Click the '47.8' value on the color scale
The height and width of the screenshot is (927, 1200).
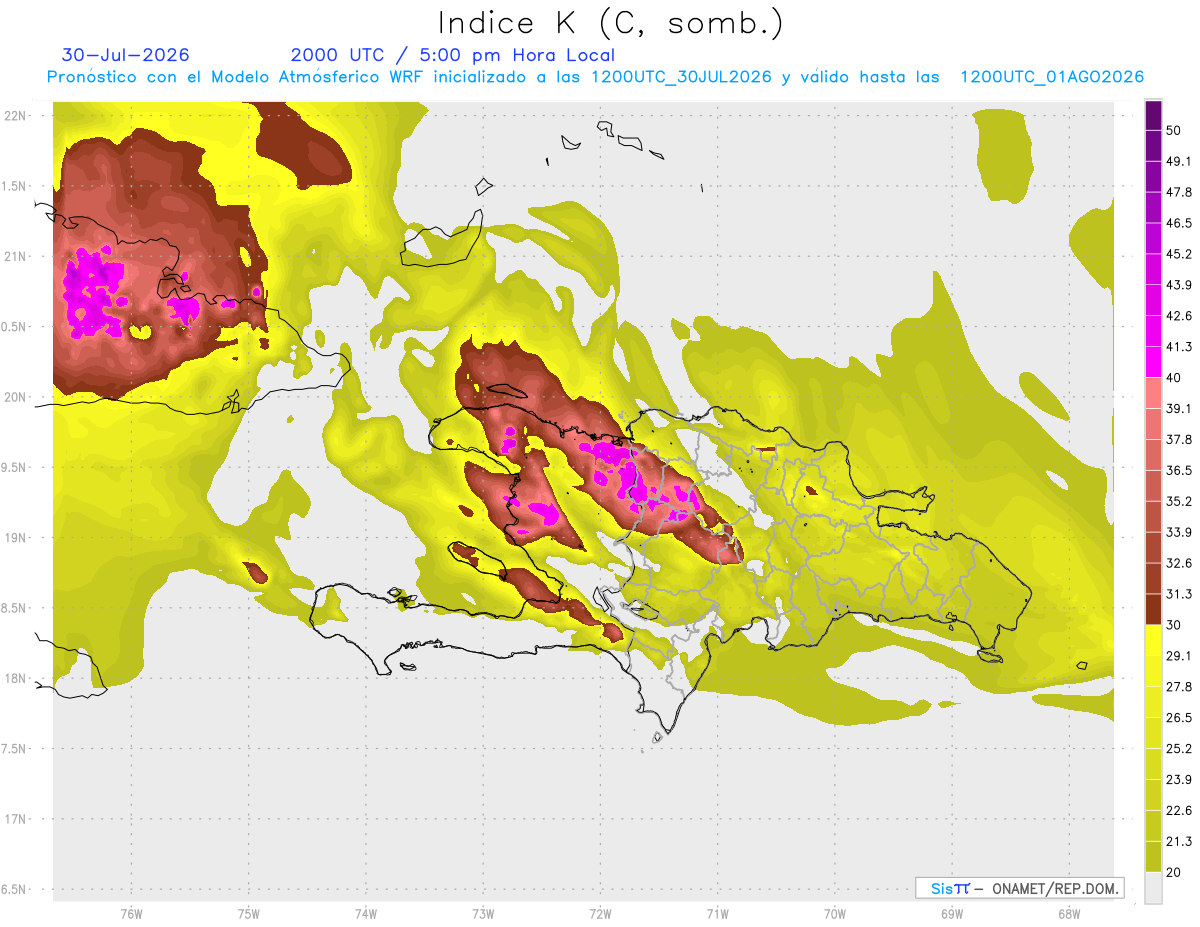pos(1178,192)
